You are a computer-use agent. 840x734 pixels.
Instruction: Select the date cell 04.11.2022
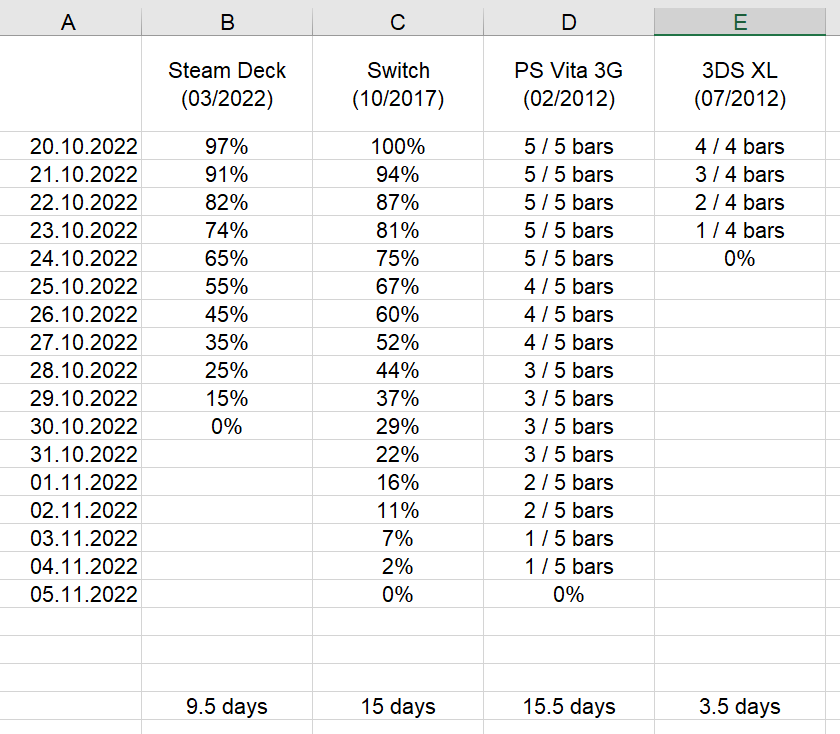click(70, 566)
